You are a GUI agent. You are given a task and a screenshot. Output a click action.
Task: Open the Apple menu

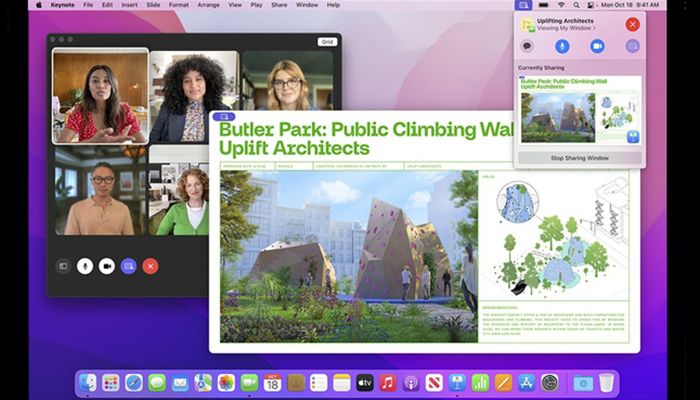tap(38, 5)
